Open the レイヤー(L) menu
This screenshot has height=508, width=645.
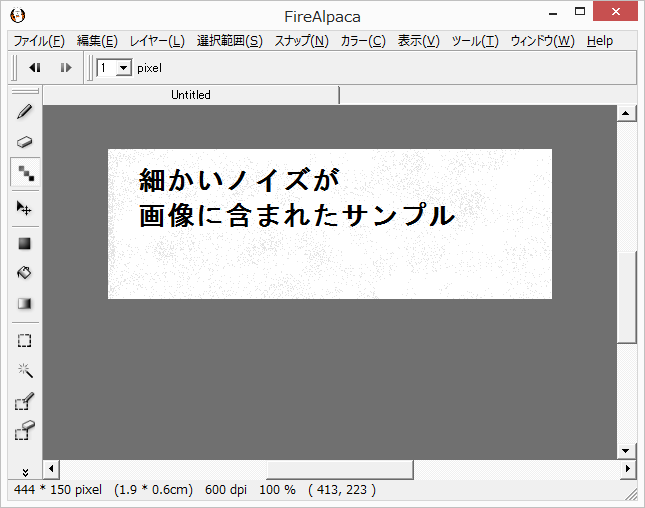(157, 41)
